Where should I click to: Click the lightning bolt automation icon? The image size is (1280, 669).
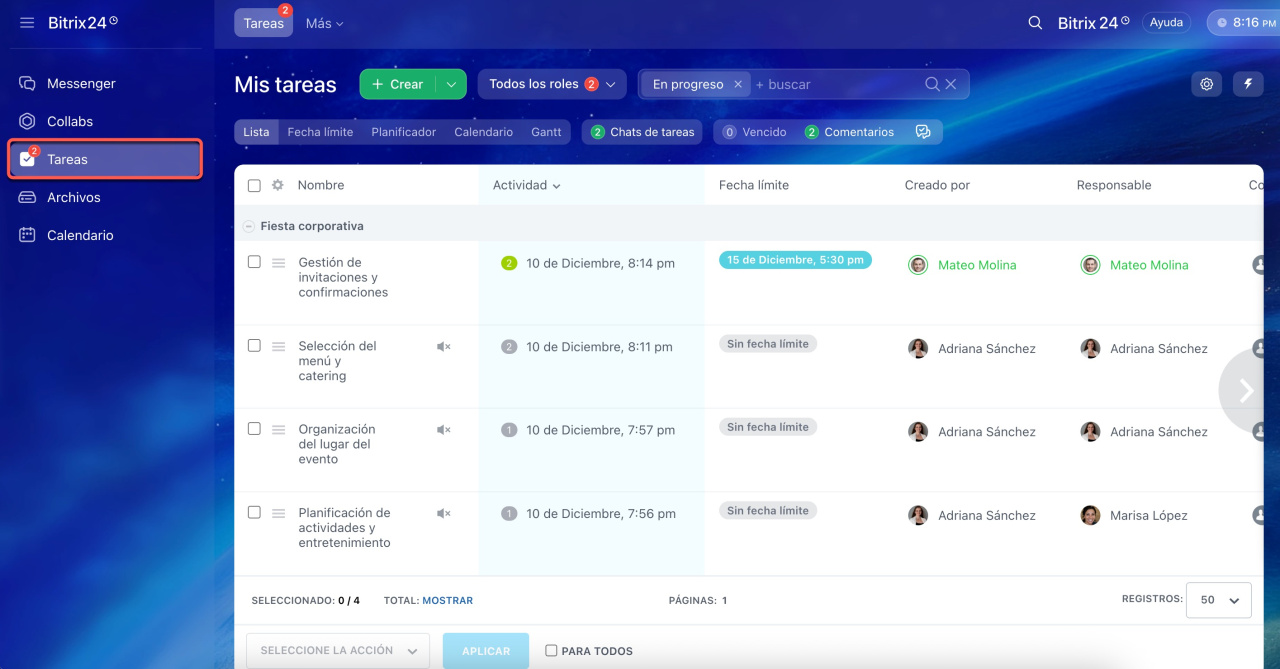tap(1248, 85)
